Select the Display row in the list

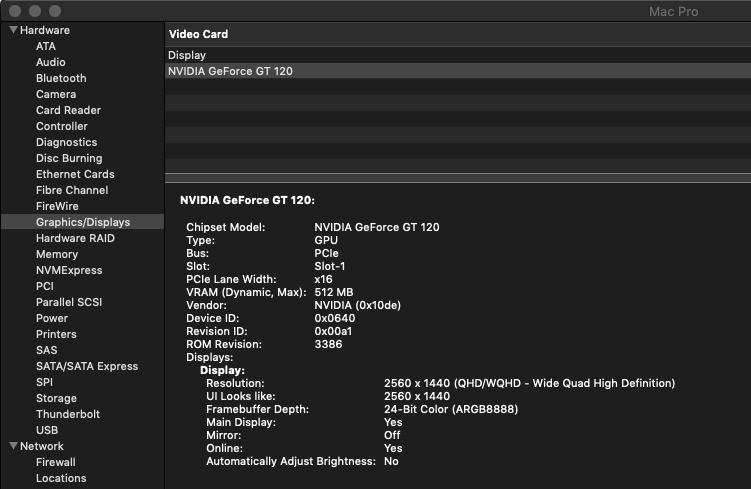coord(458,55)
